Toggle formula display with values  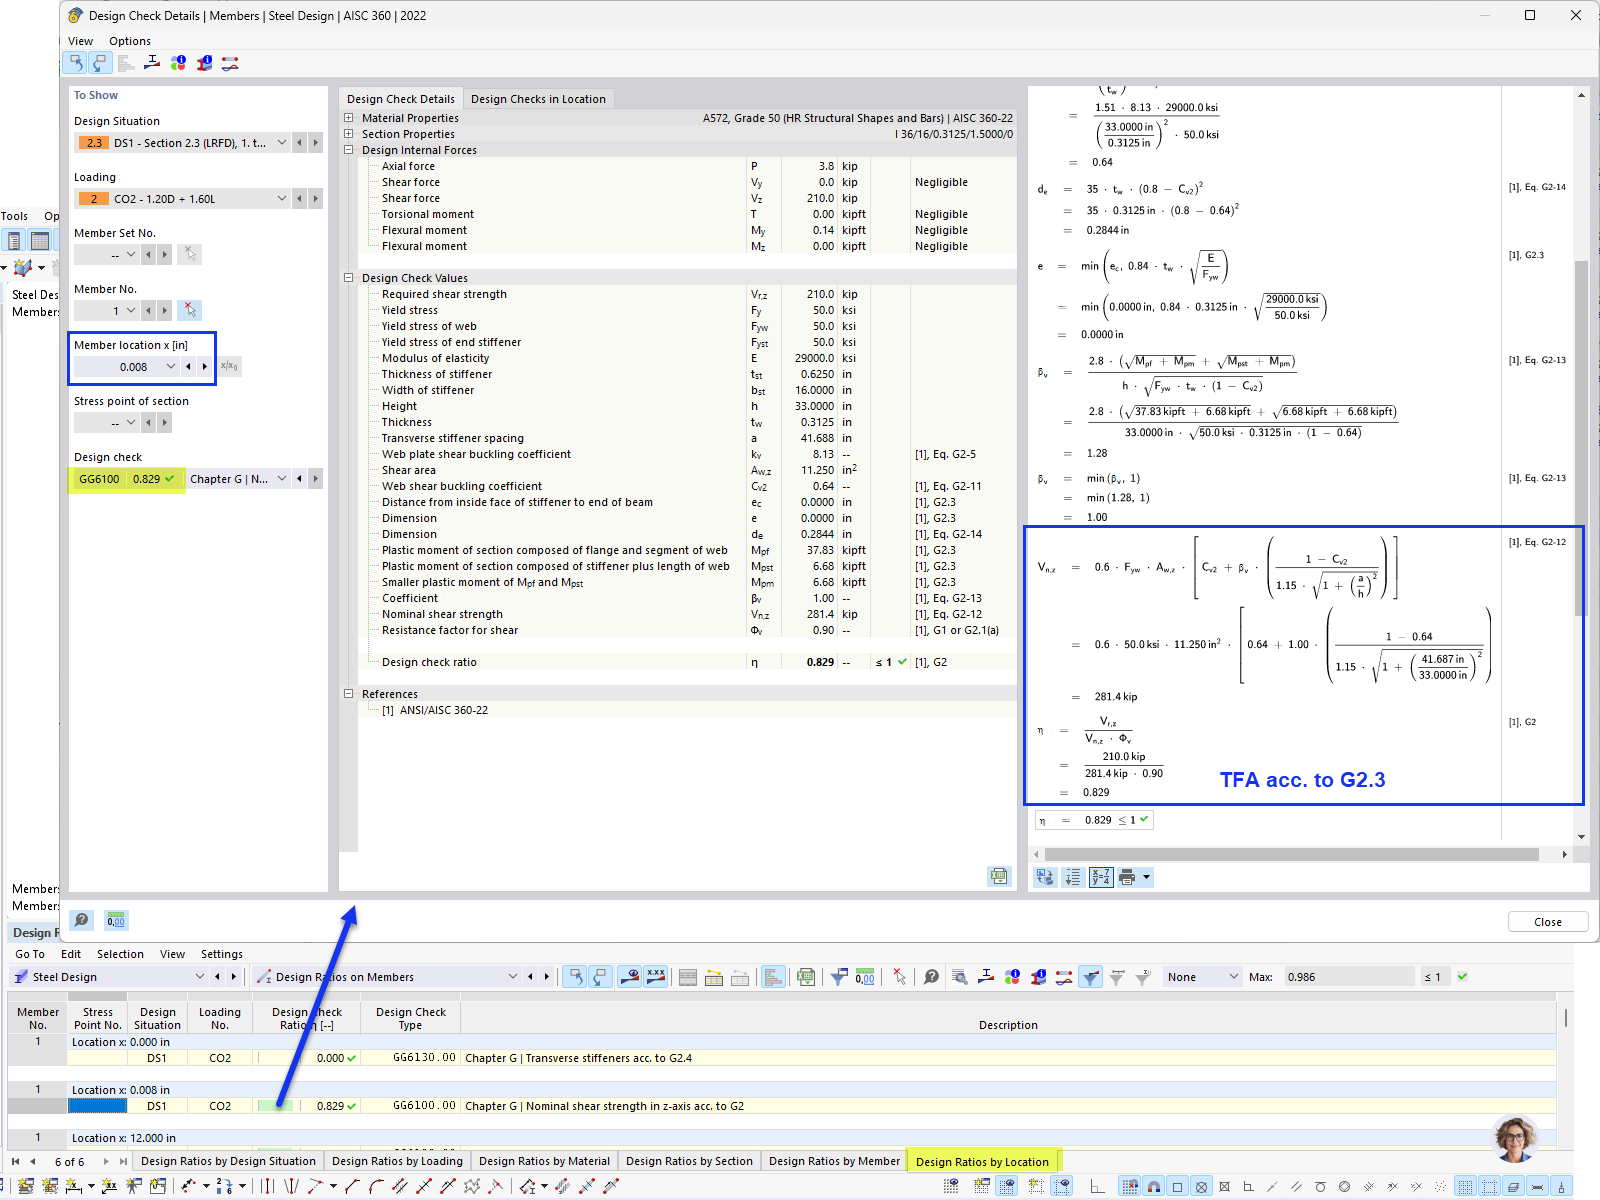click(1101, 877)
